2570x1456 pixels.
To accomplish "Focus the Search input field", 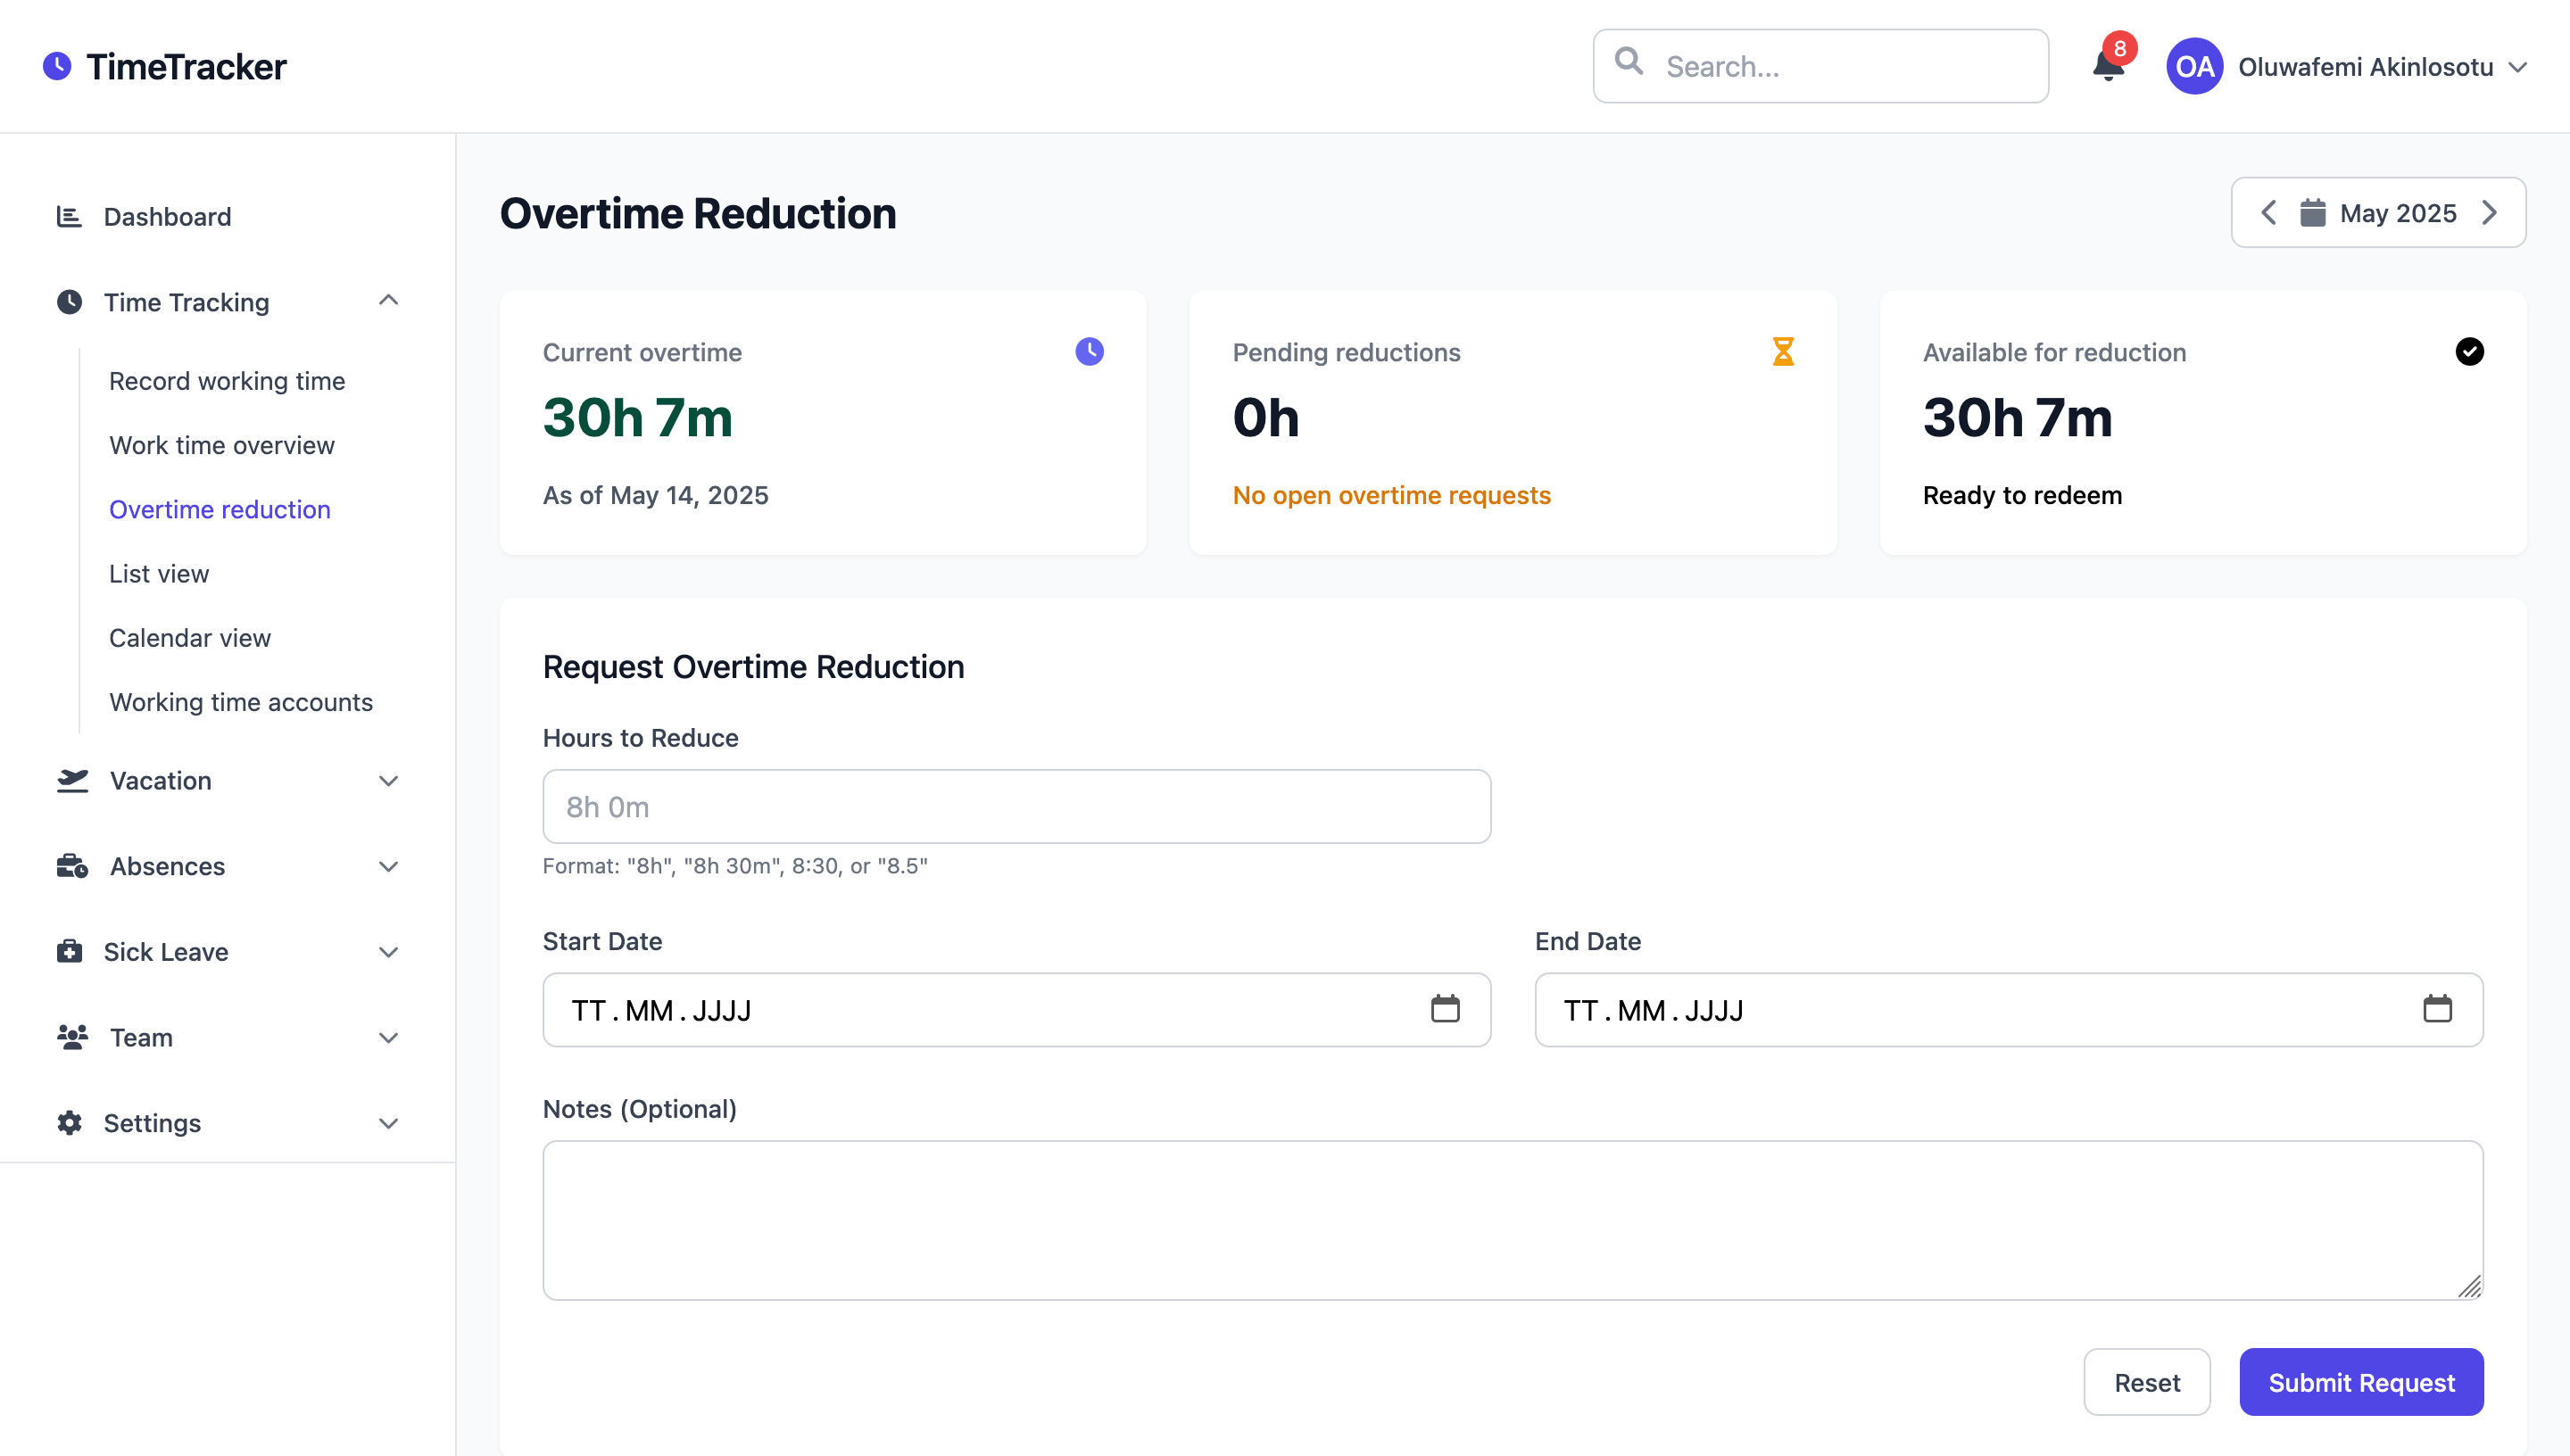I will point(1820,66).
